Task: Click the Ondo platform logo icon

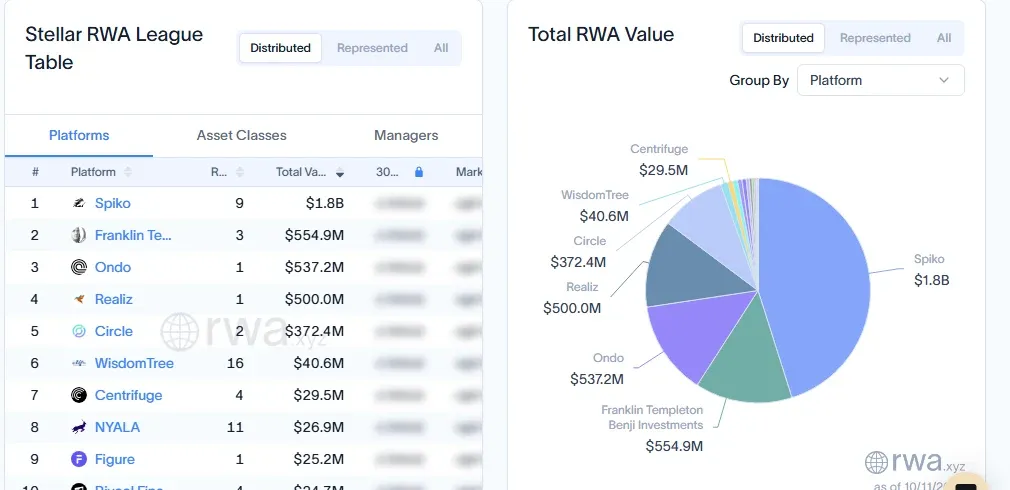Action: (x=79, y=267)
